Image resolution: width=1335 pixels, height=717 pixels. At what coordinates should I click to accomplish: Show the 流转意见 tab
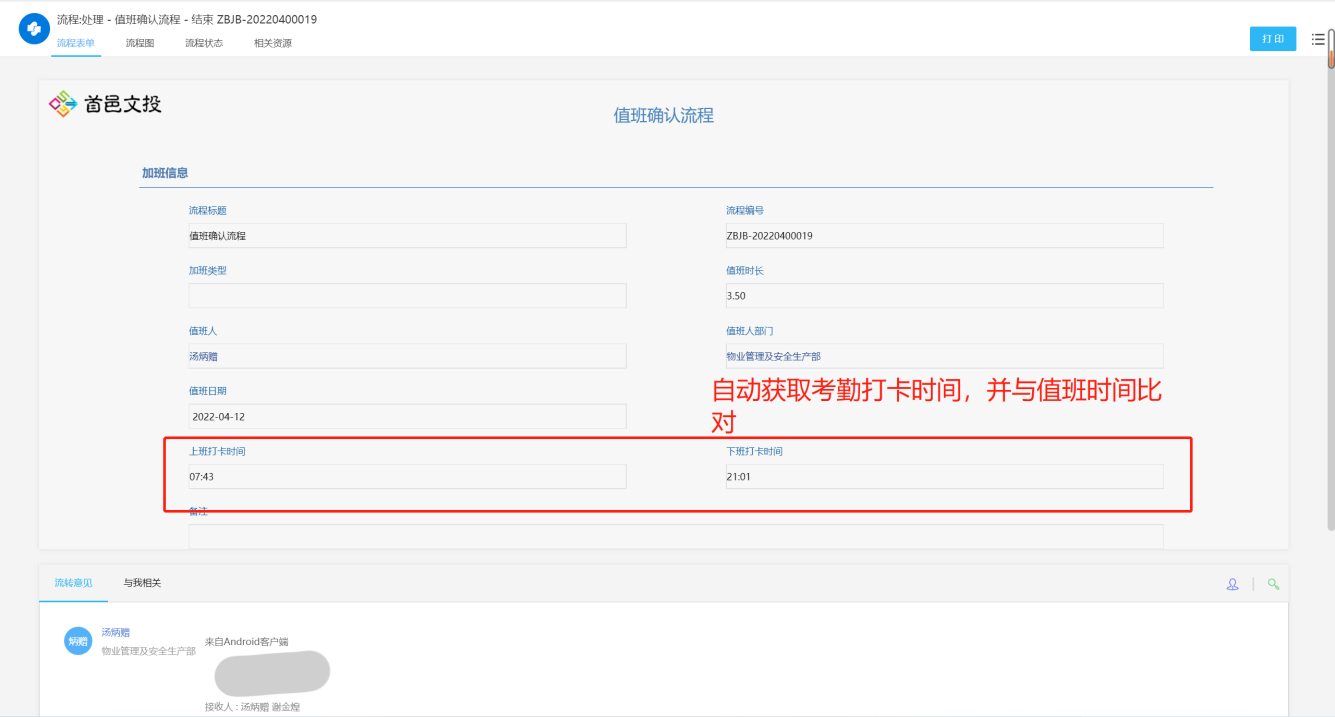pyautogui.click(x=73, y=583)
